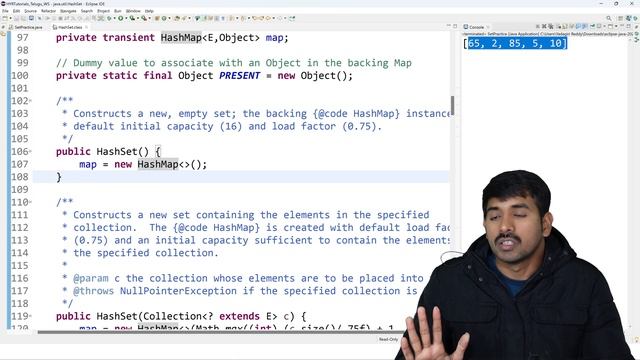
Task: Open the Window menu
Action: [x=133, y=11]
